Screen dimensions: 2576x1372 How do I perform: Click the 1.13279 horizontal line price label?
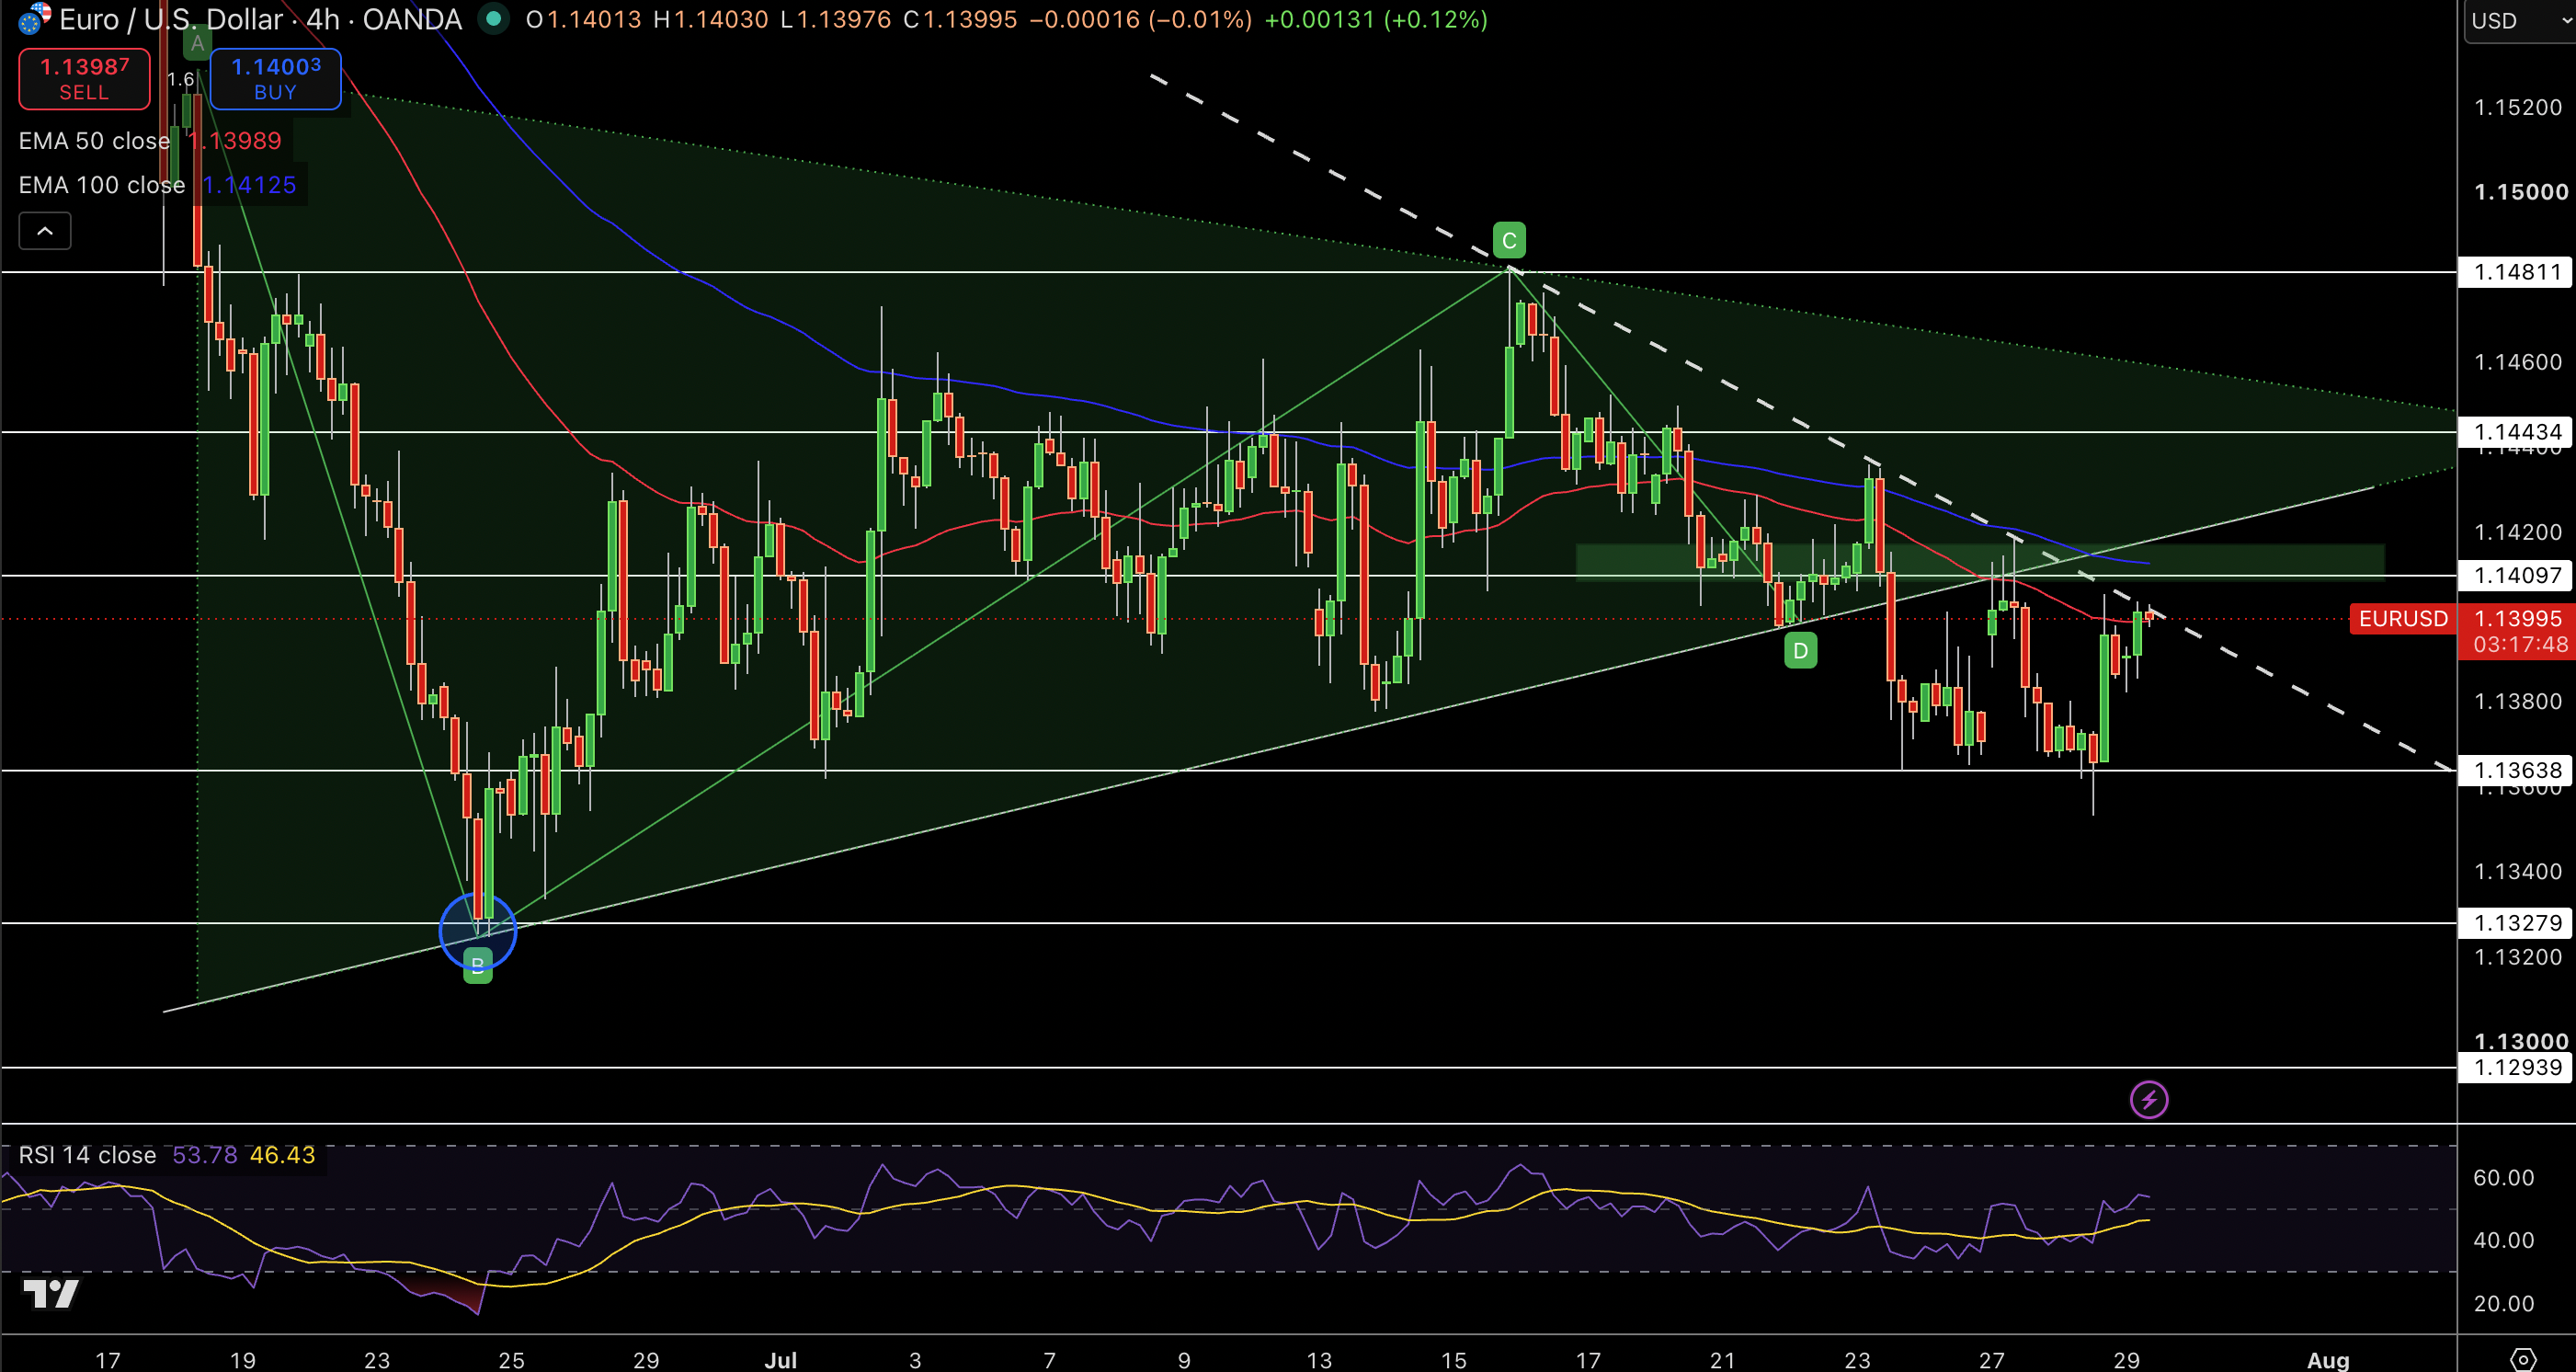[2516, 923]
